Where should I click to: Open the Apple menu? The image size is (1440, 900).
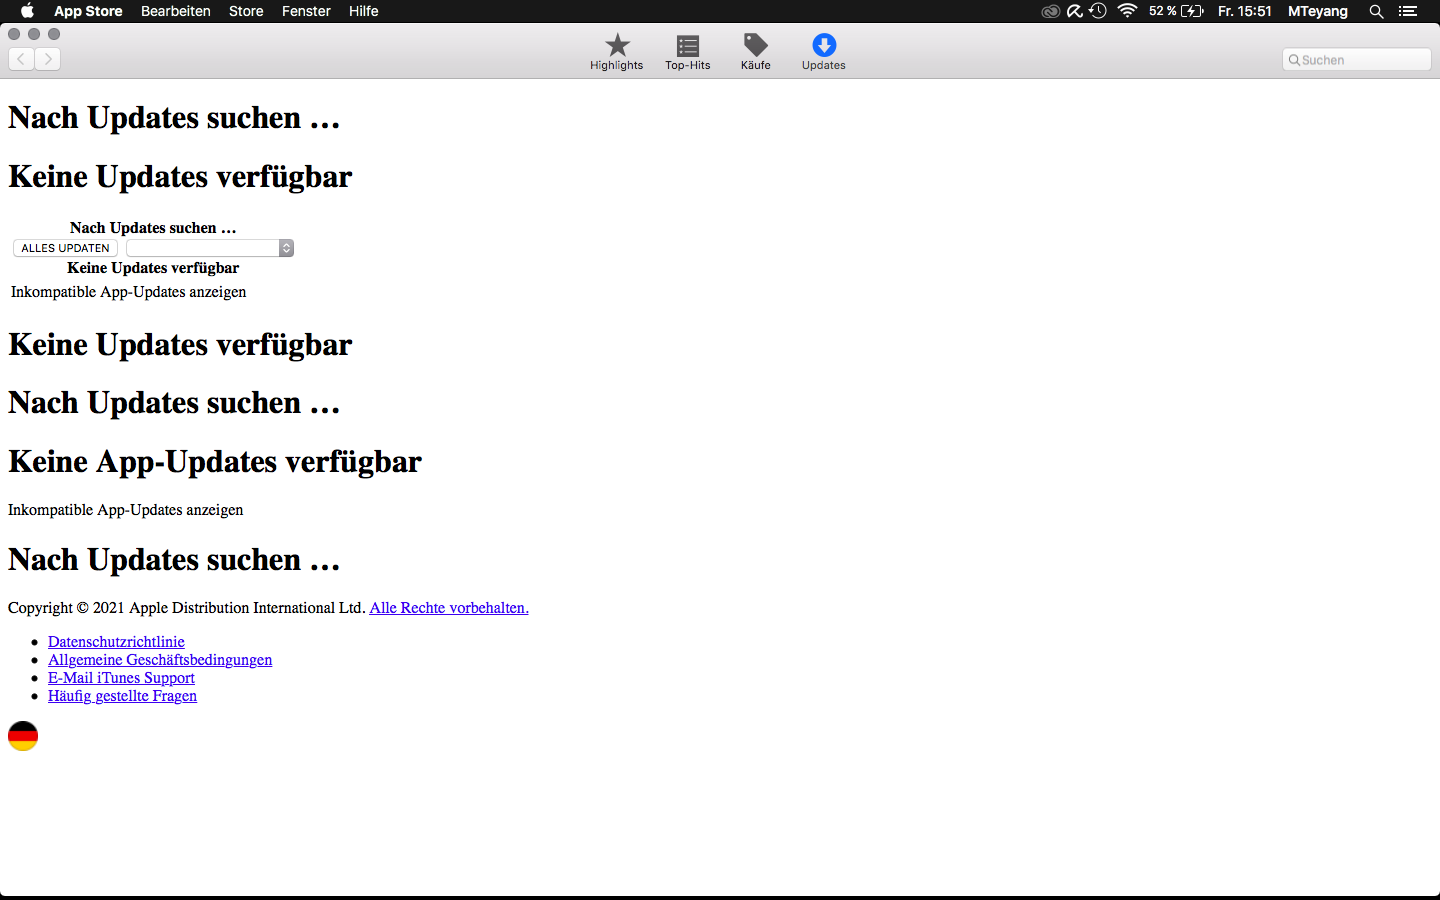(27, 11)
